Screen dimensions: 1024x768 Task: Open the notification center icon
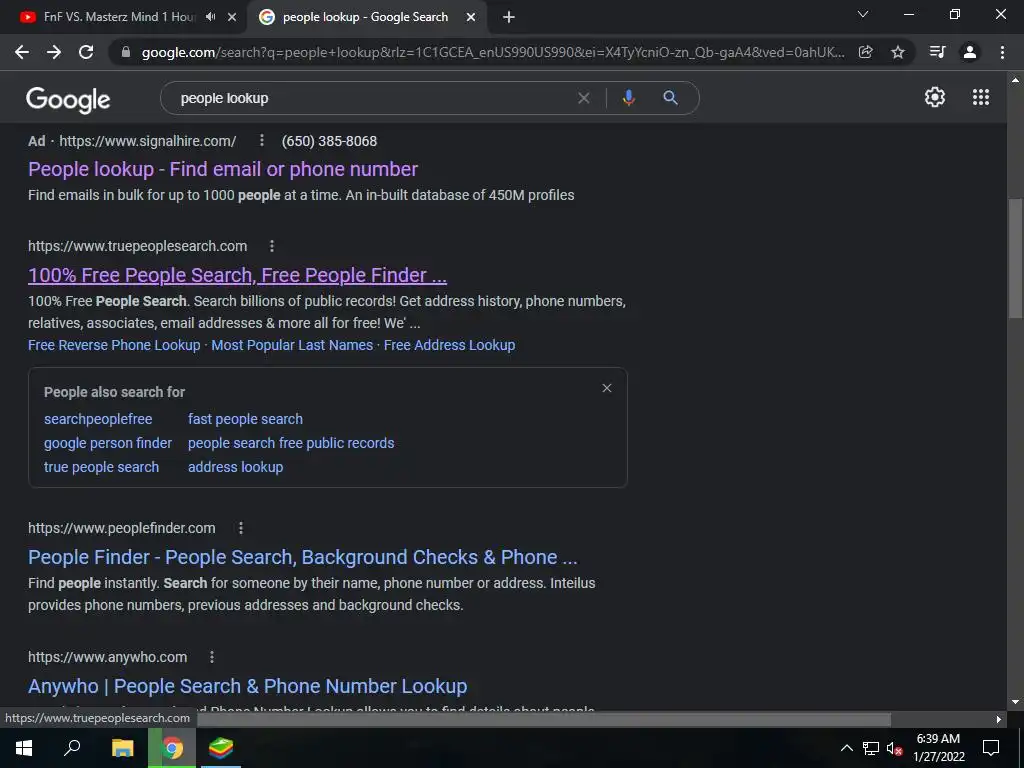pyautogui.click(x=991, y=748)
